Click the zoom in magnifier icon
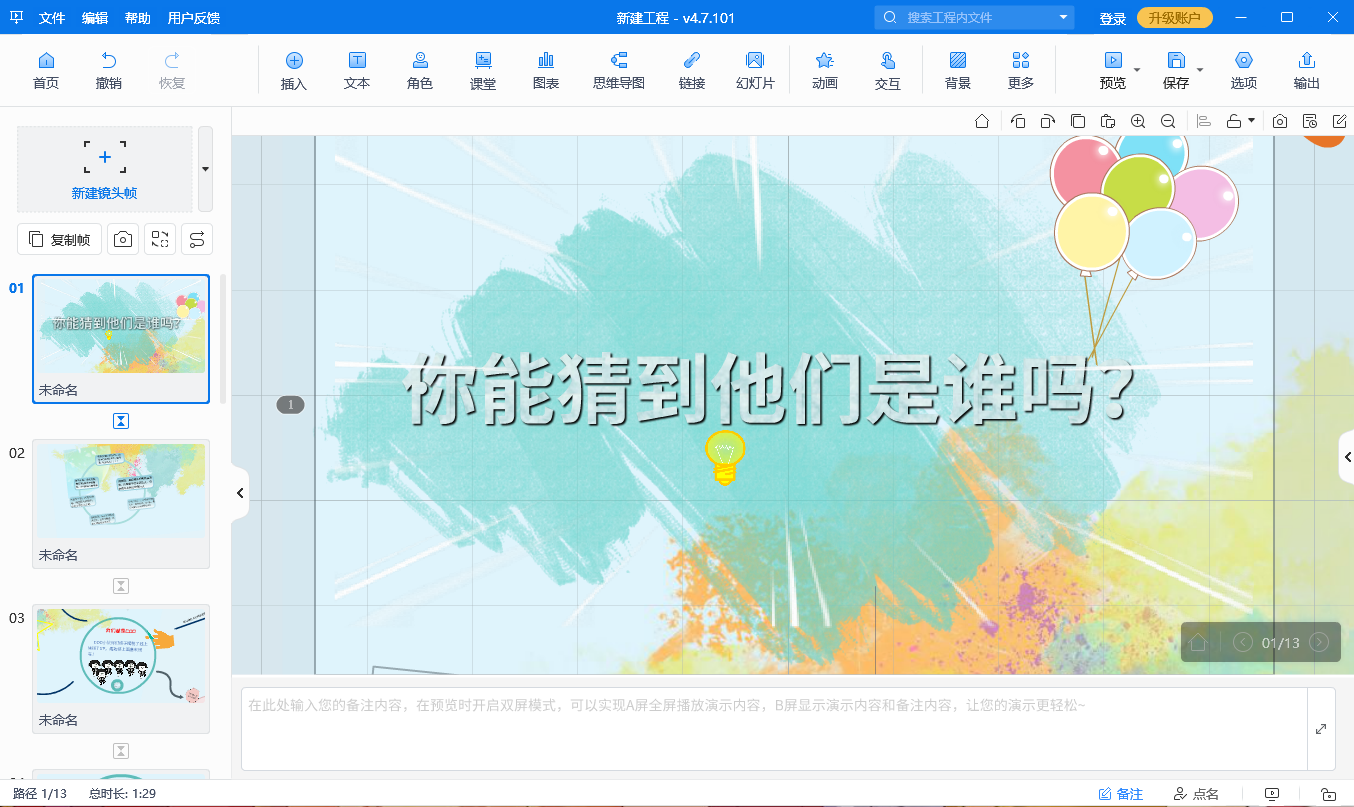The height and width of the screenshot is (807, 1354). [x=1138, y=121]
